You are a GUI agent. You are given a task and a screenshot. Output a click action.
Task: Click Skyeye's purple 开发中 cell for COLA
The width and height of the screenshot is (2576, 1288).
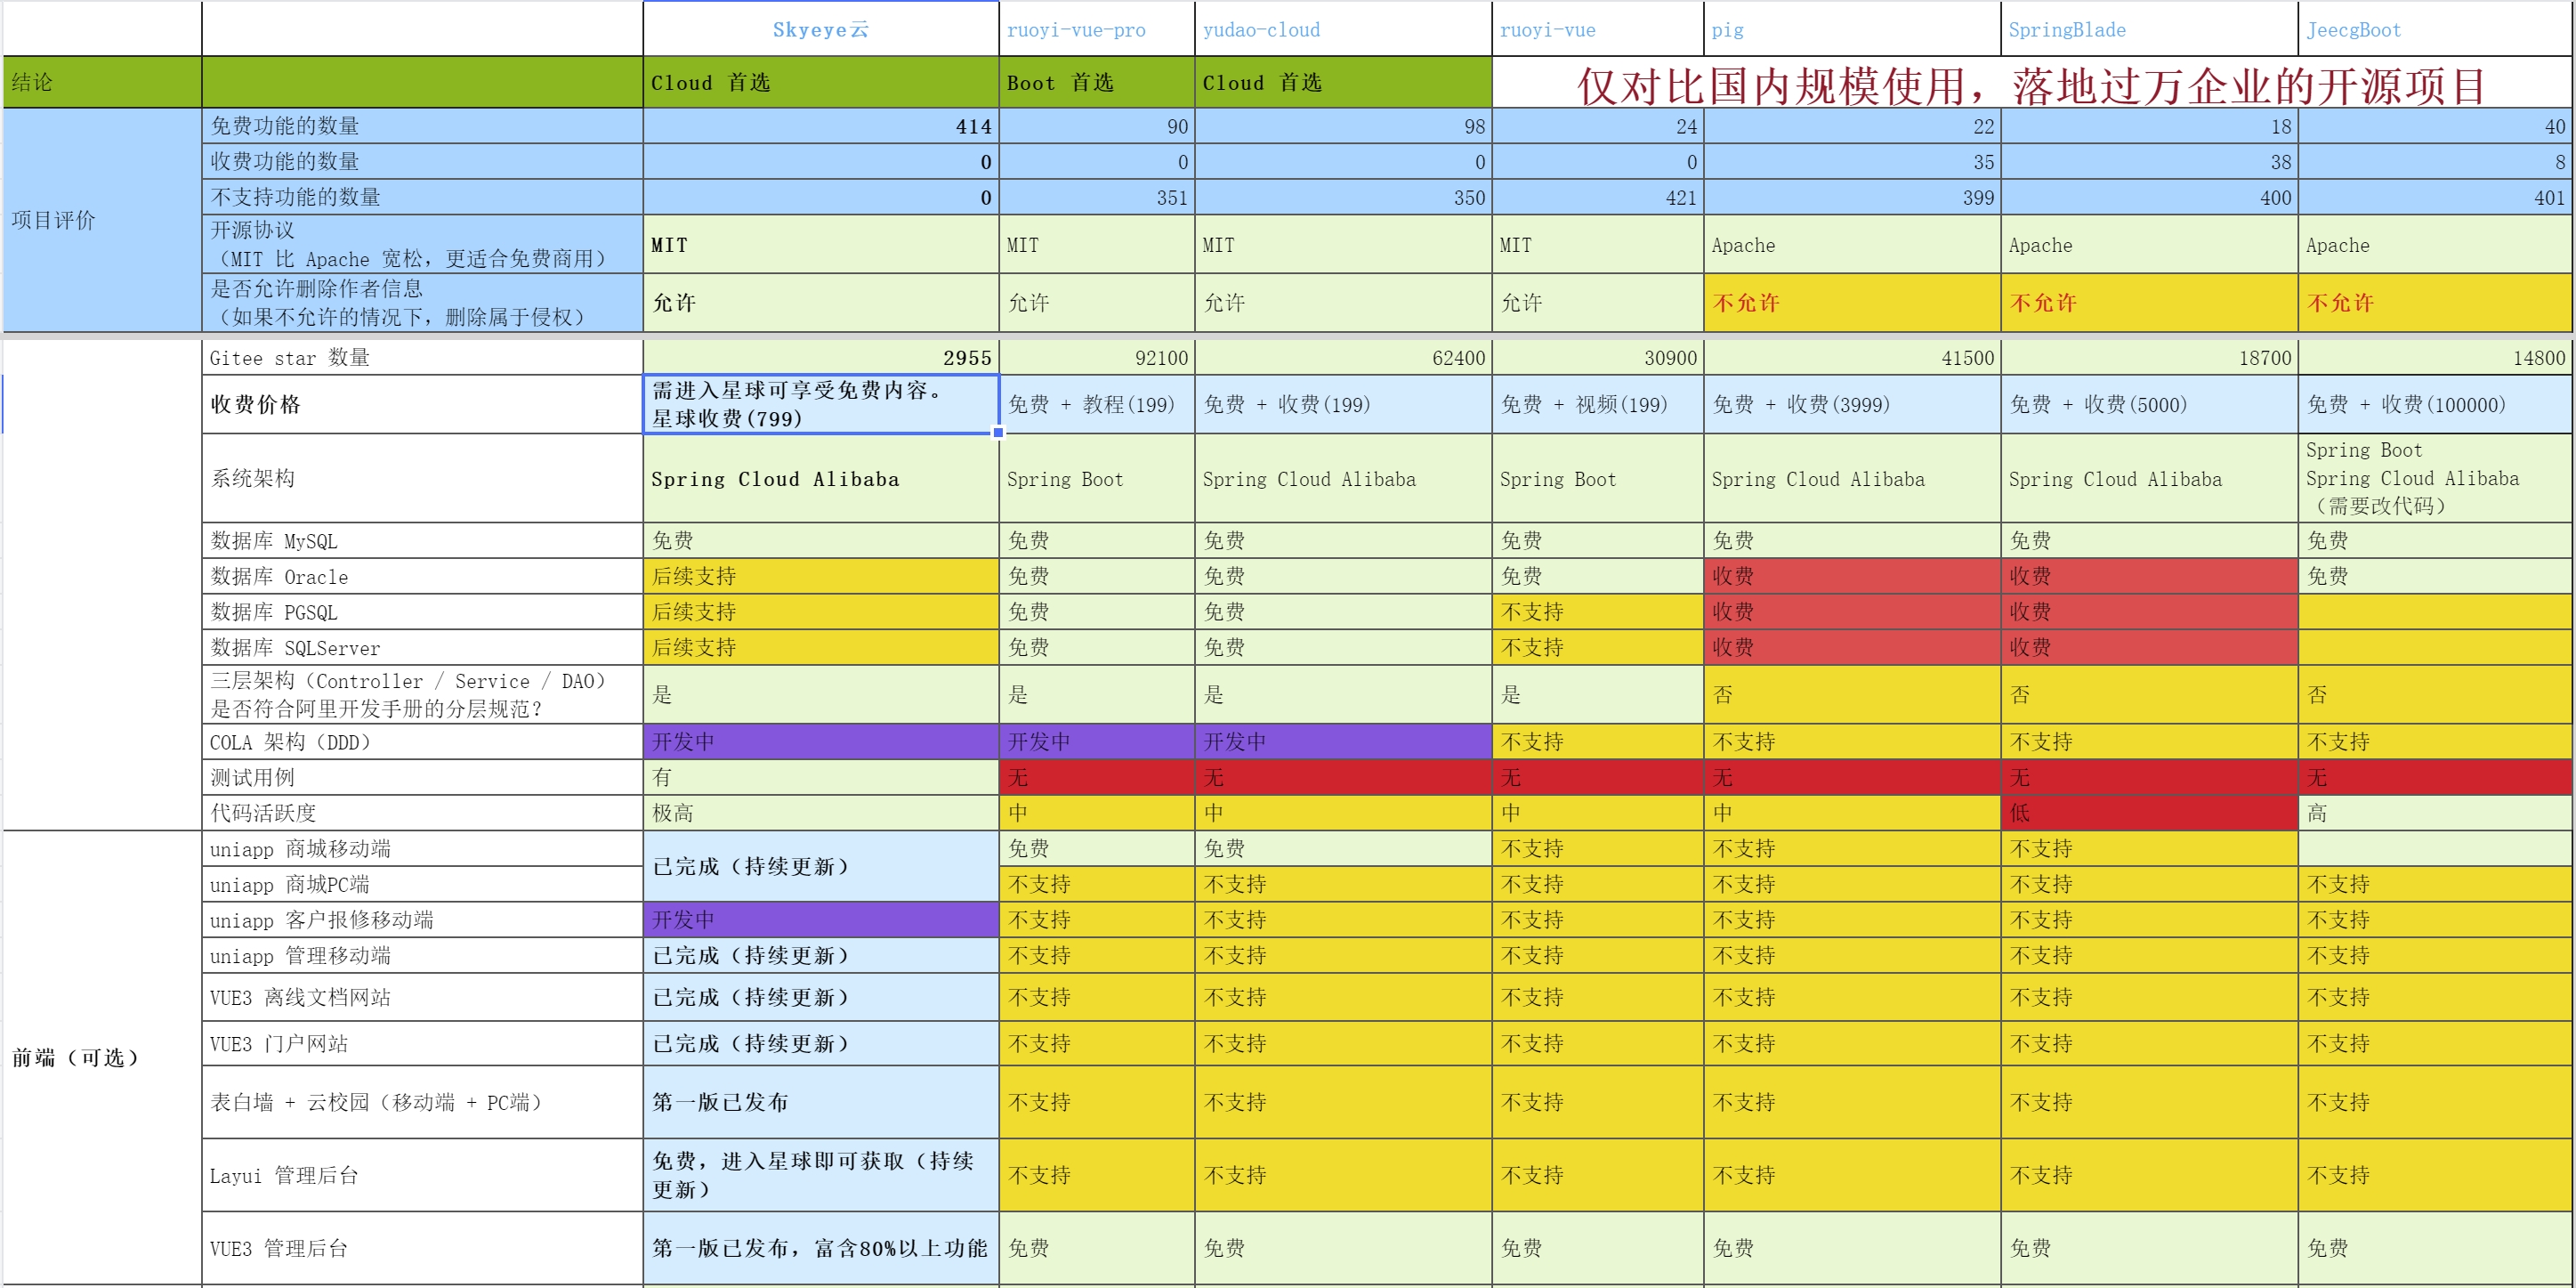click(821, 742)
